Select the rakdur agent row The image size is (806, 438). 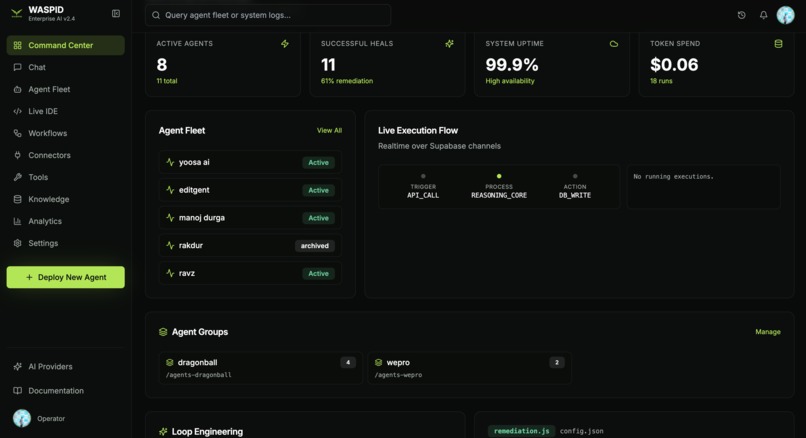[x=250, y=246]
